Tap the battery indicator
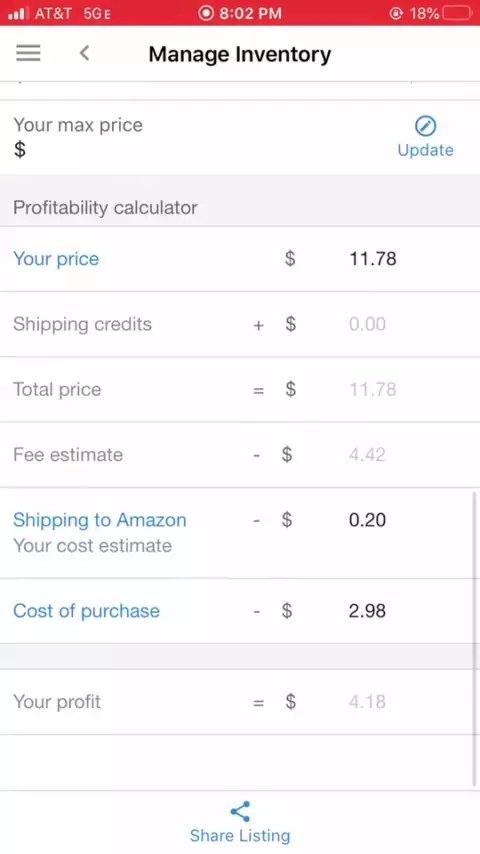Screen dimensions: 480x854 click(x=458, y=13)
